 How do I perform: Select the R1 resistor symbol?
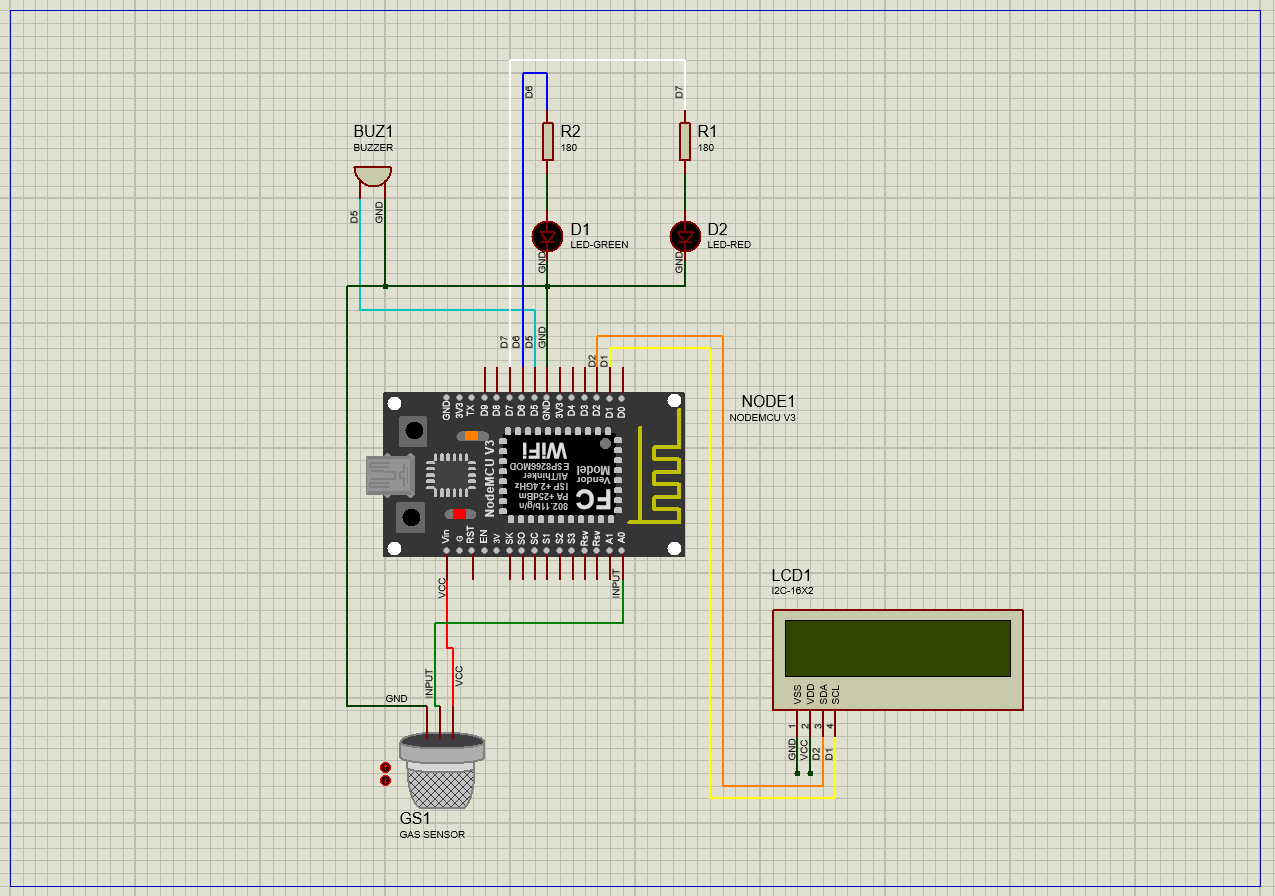[x=684, y=141]
